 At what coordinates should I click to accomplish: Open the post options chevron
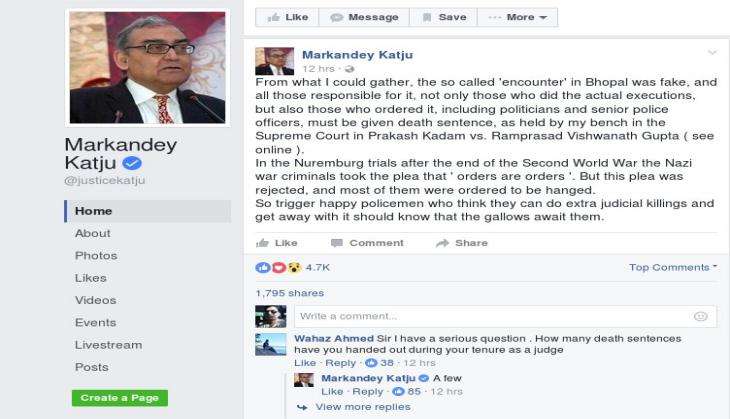coord(712,53)
